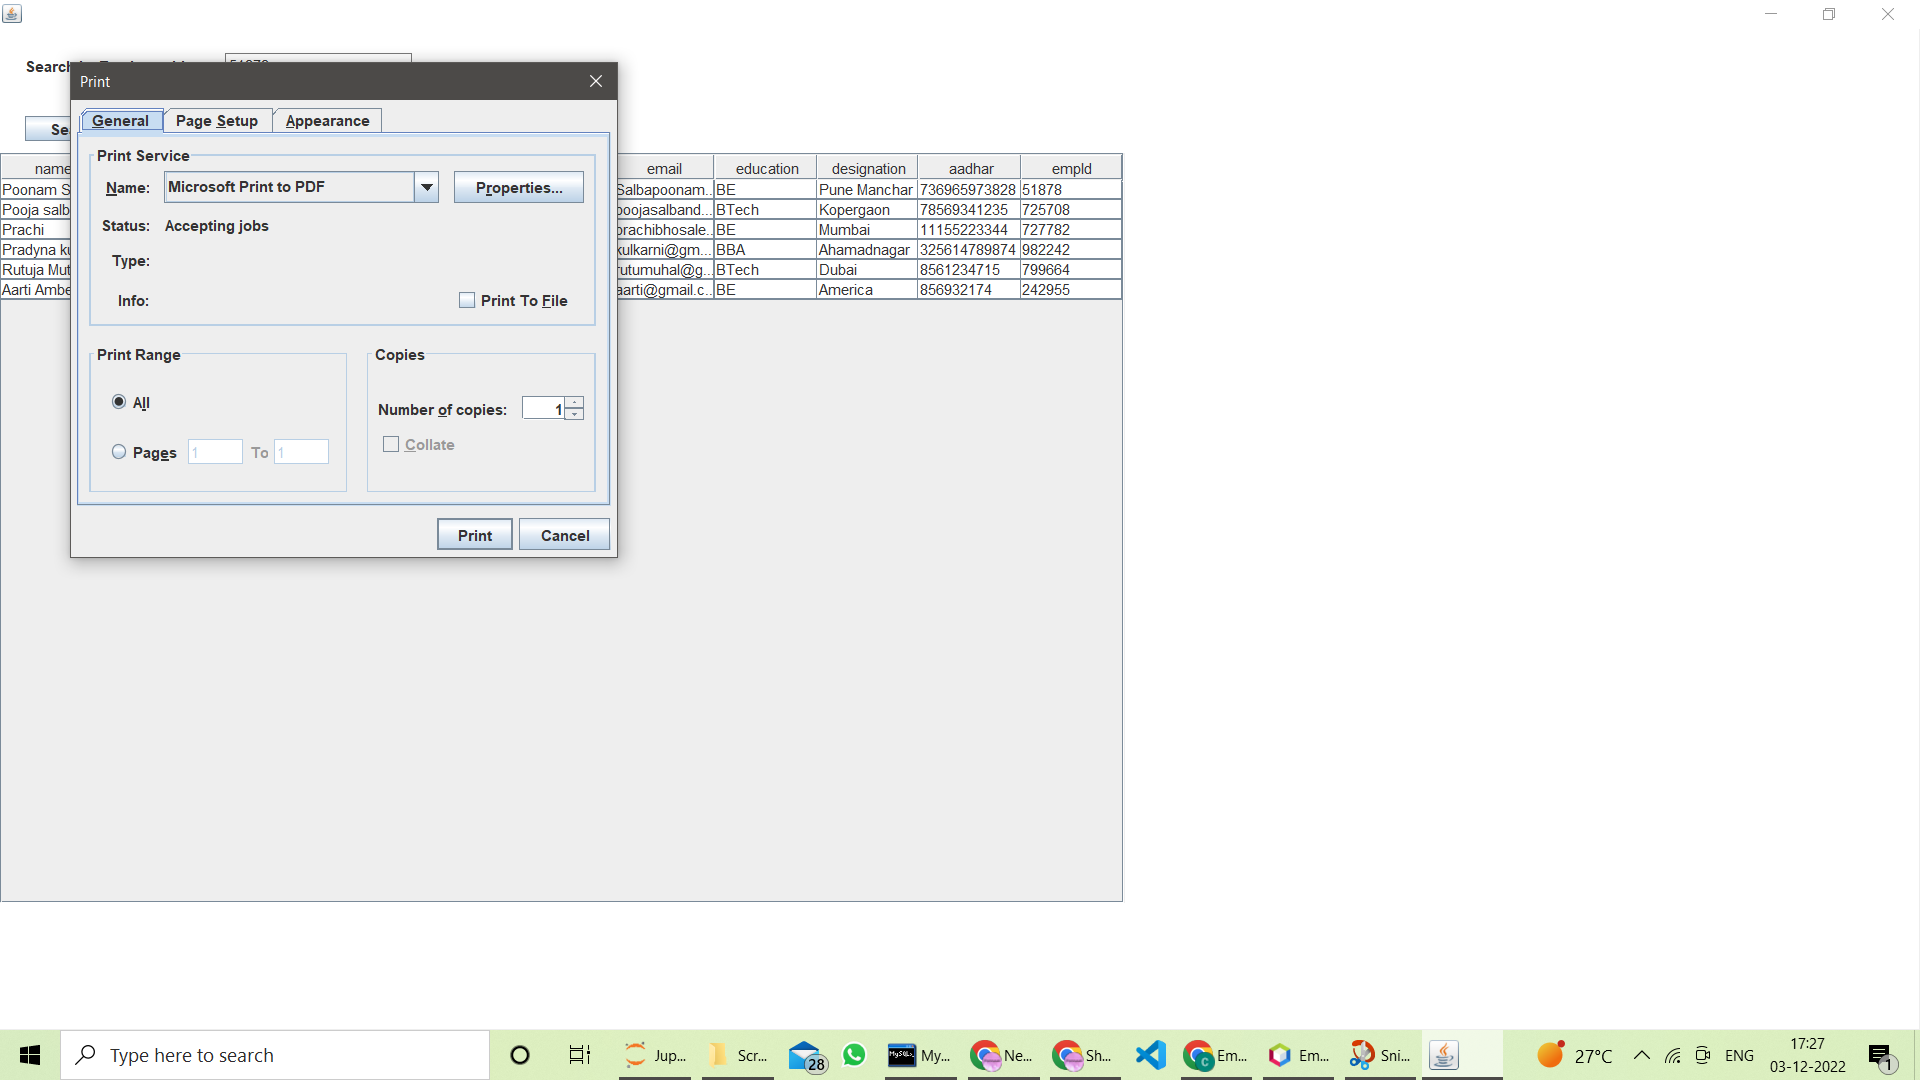
Task: Increase number of copies with up arrow
Action: point(575,402)
